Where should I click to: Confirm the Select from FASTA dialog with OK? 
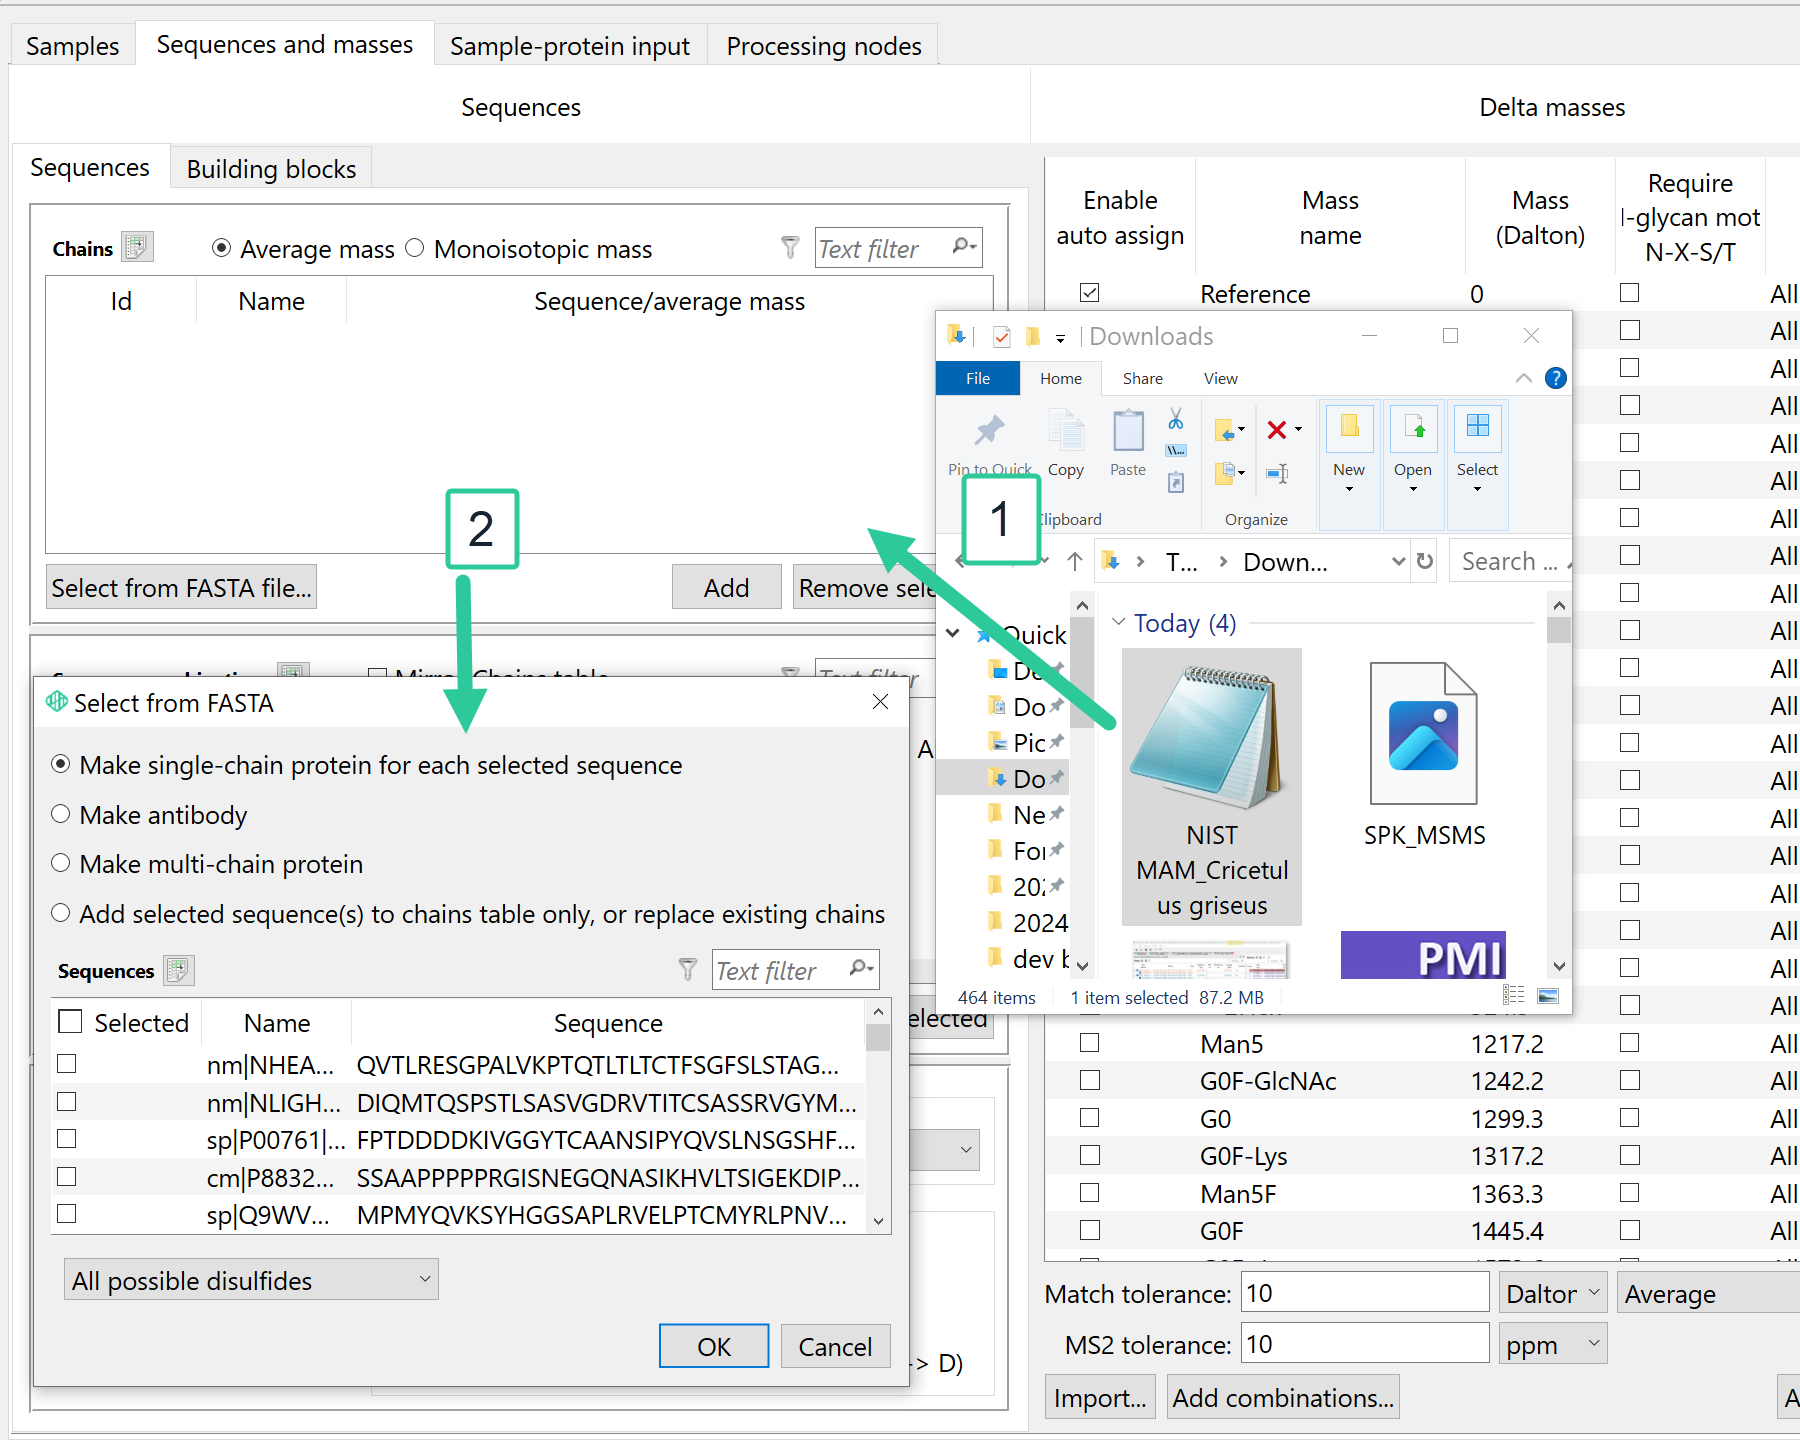(714, 1346)
